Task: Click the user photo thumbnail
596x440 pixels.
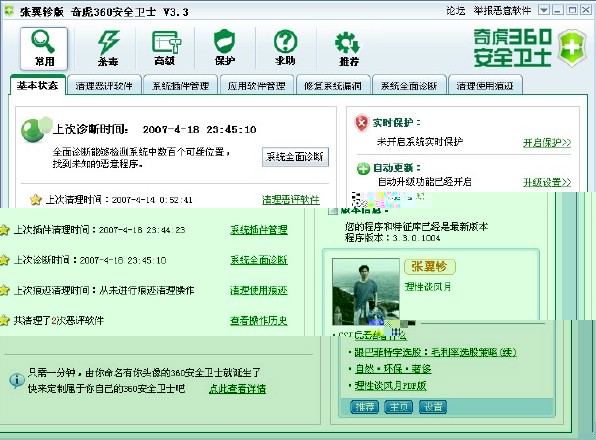Action: 366,292
